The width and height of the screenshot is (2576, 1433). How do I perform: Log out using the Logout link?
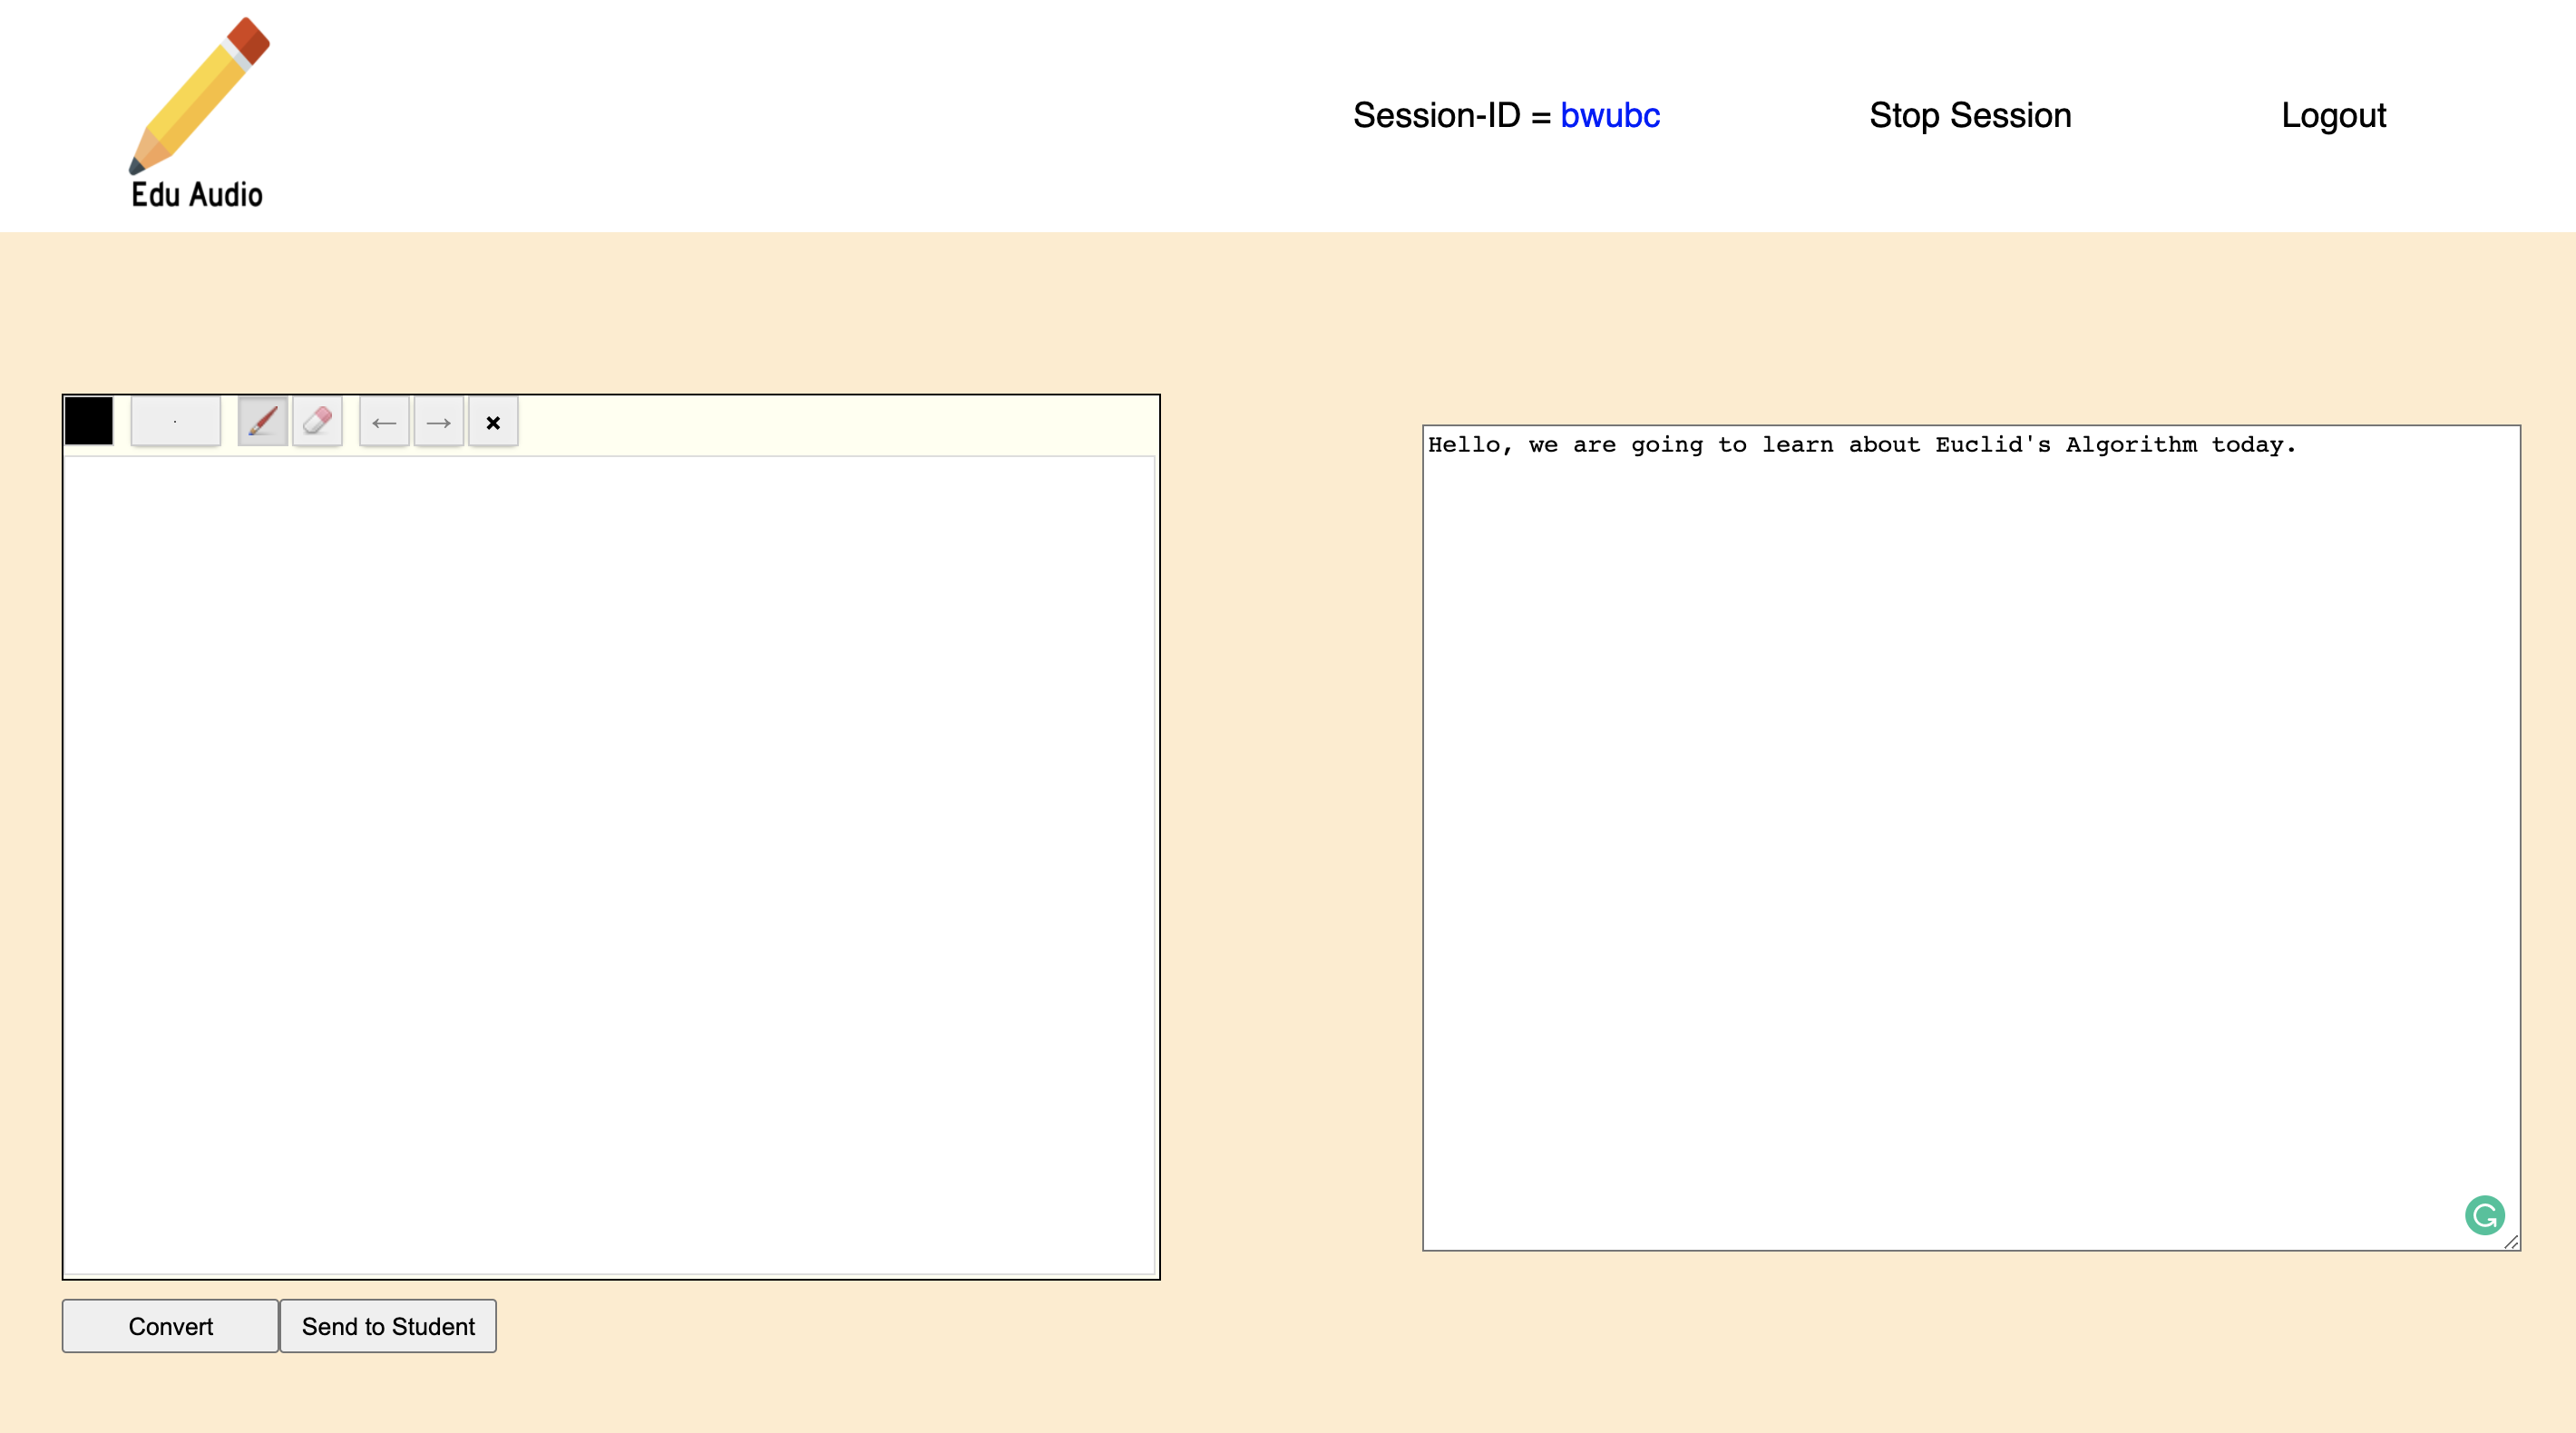(2333, 115)
